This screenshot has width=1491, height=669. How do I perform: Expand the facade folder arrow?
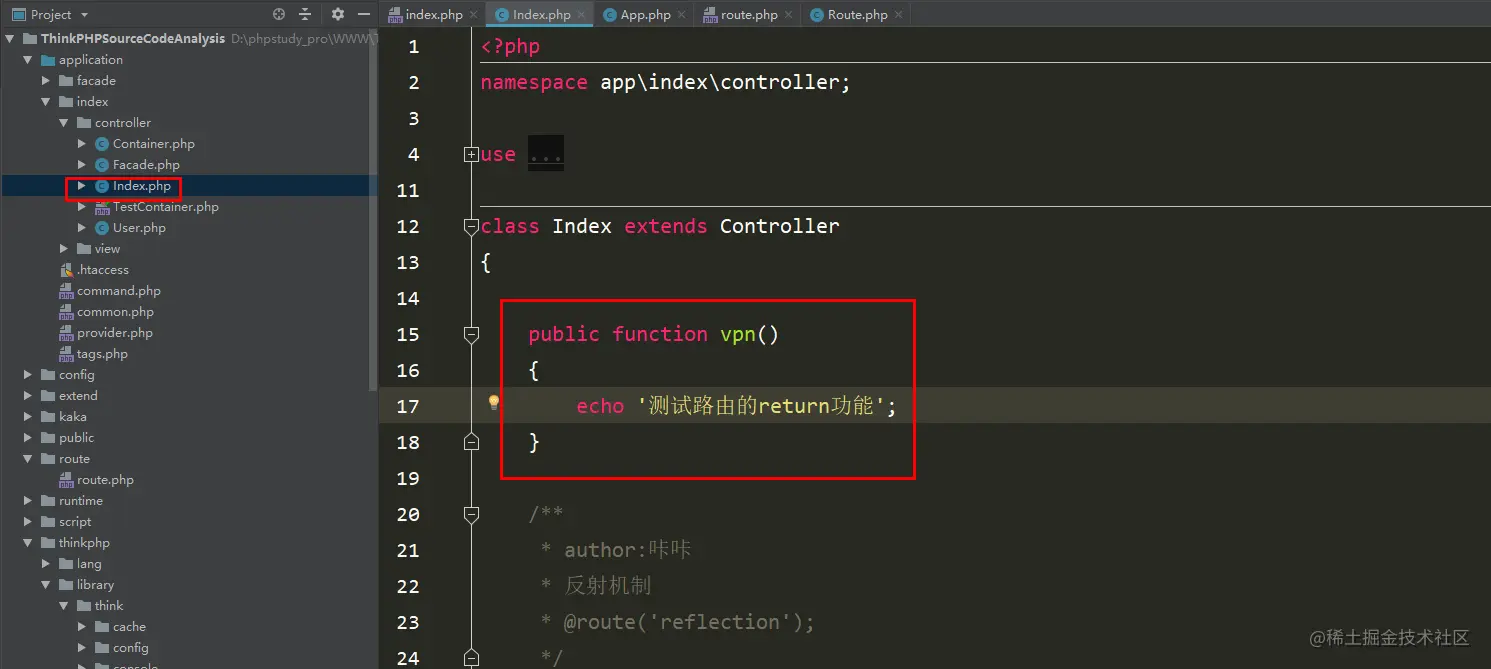[x=46, y=81]
